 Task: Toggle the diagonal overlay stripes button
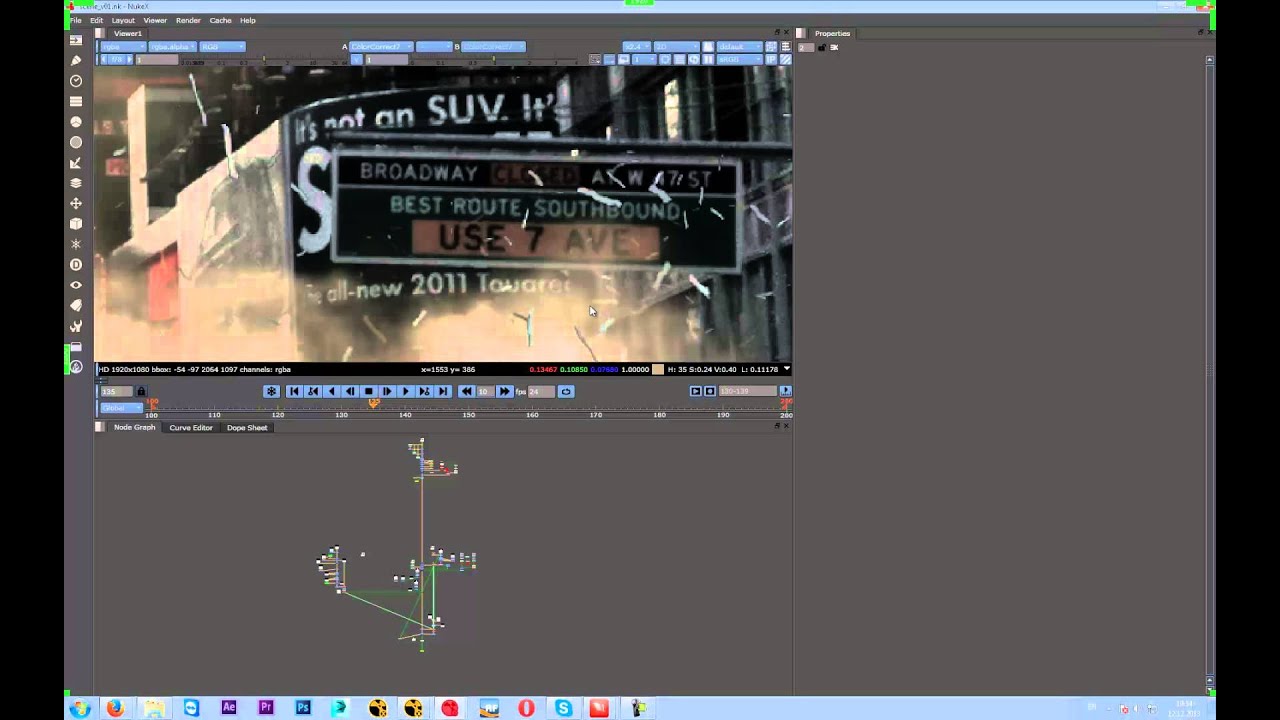[786, 60]
